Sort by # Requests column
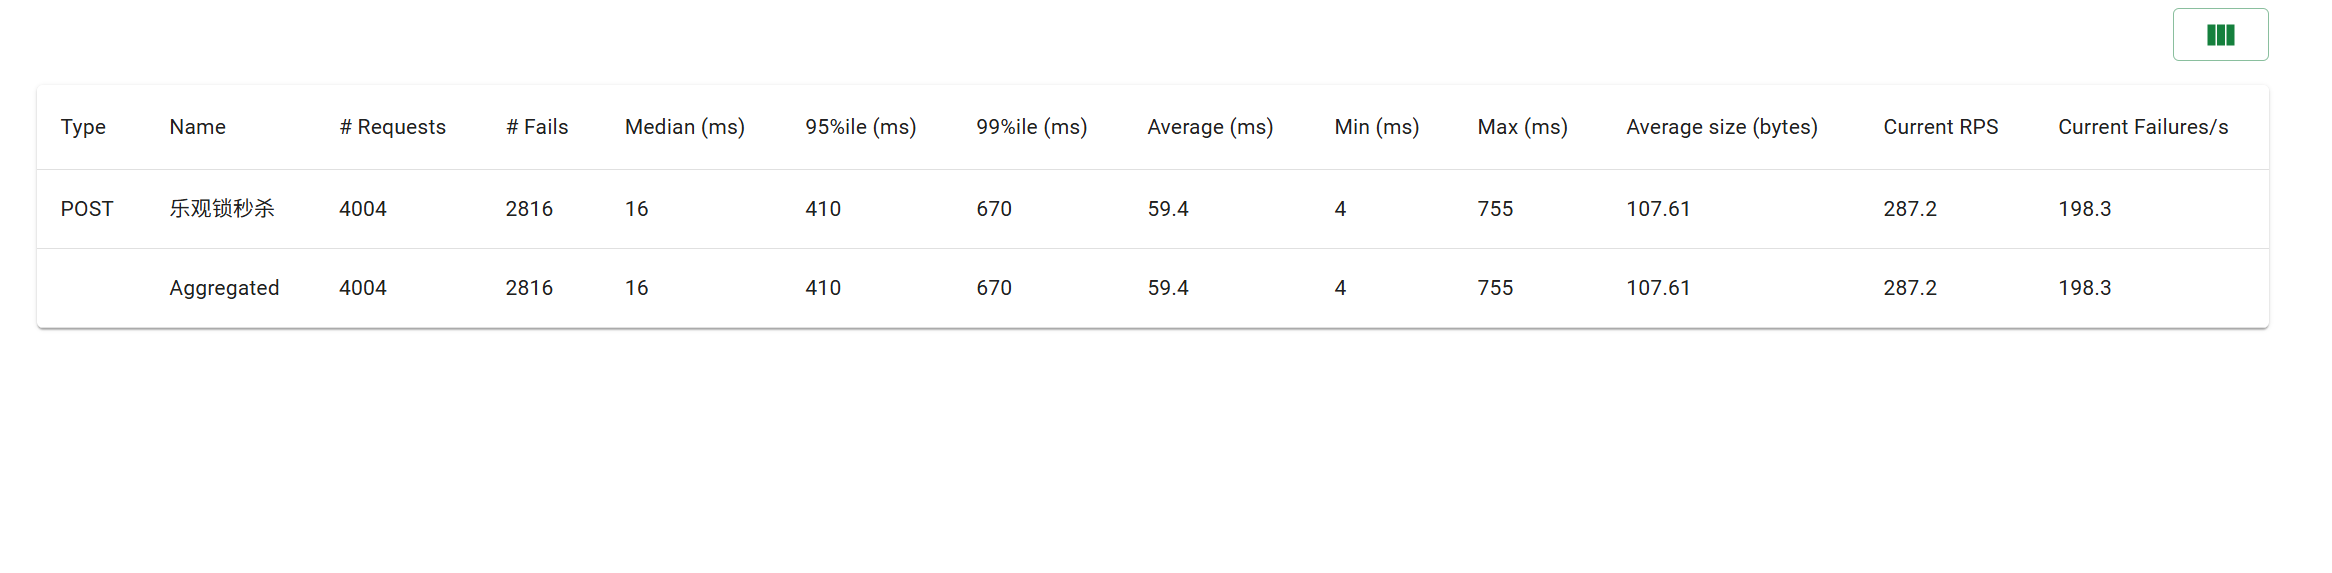This screenshot has width=2332, height=573. coord(392,127)
